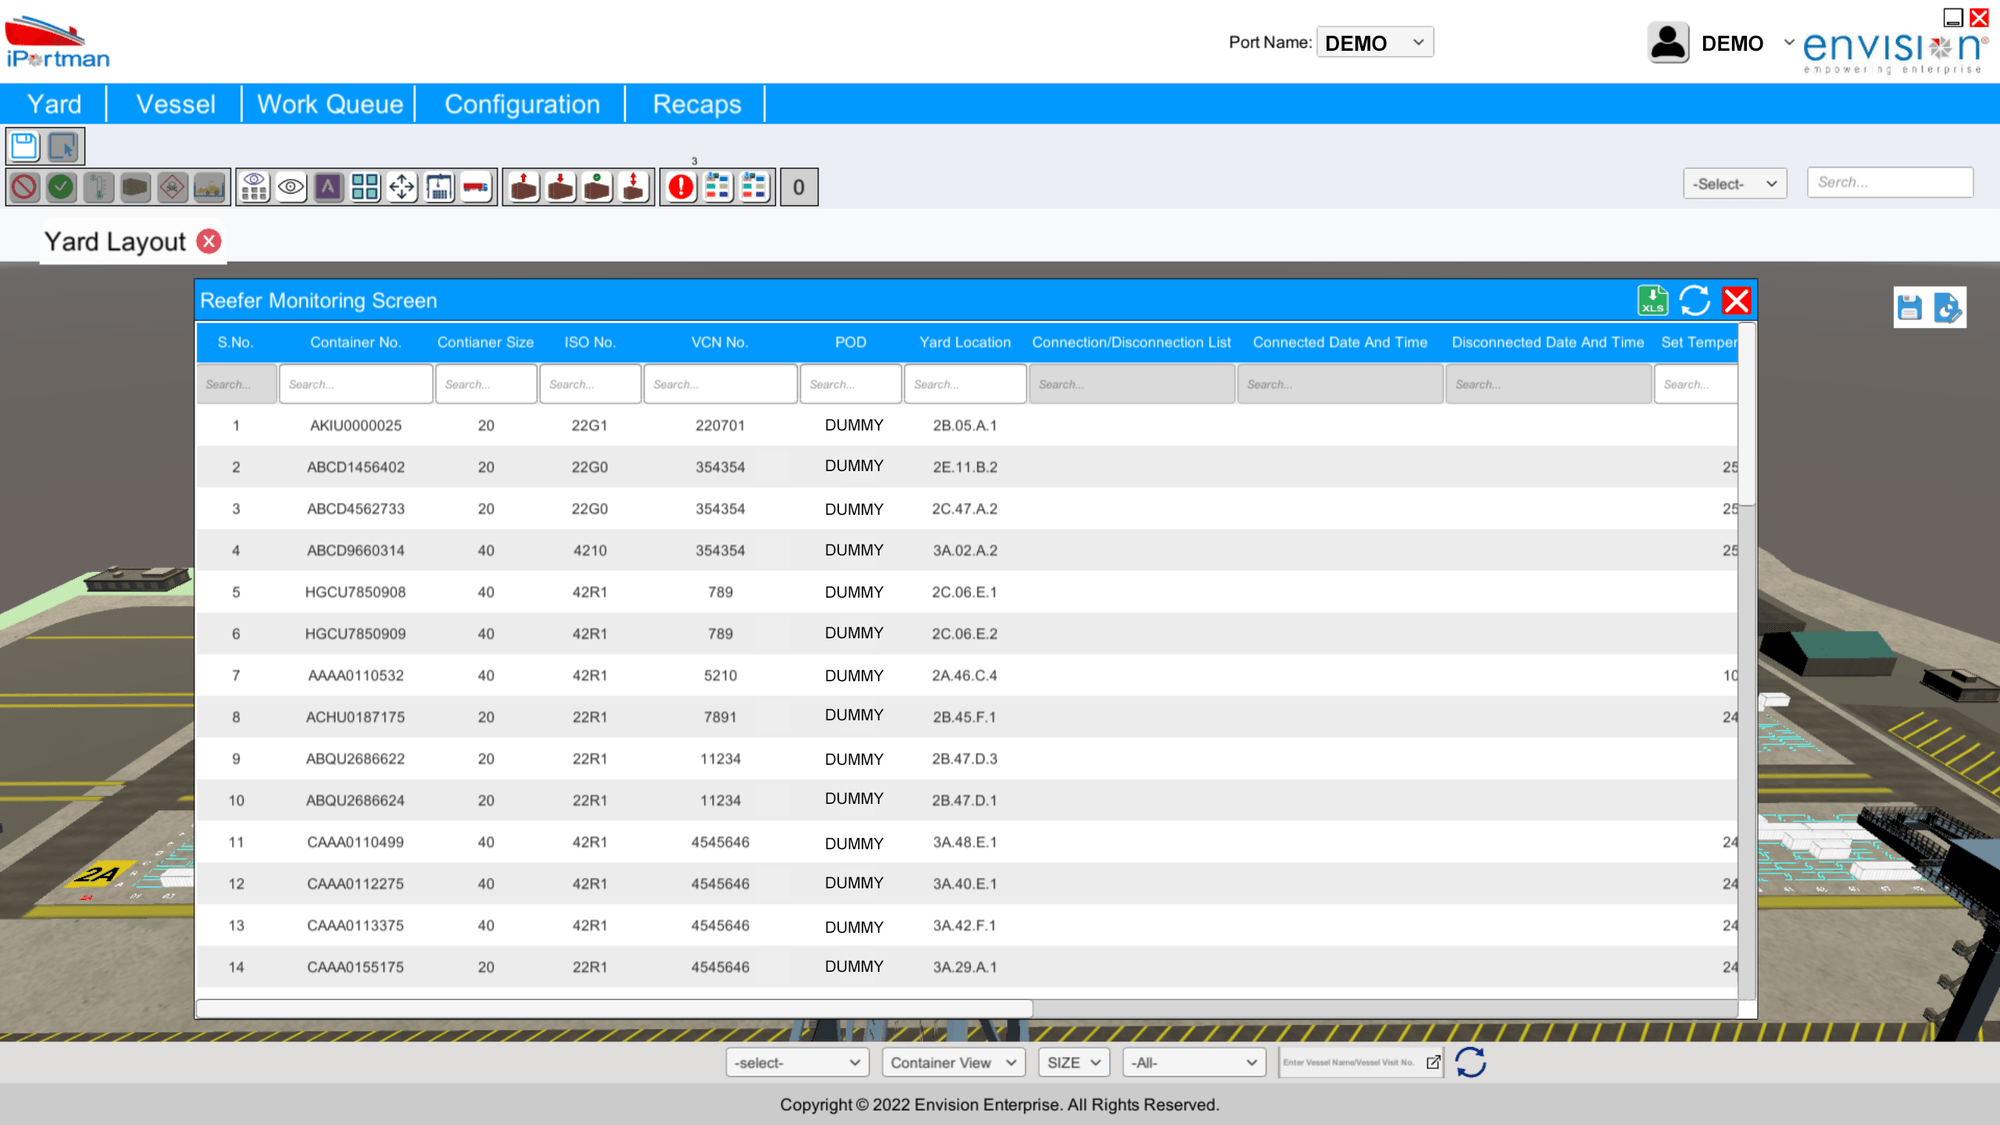Open the -Select- dropdown near the search box
The width and height of the screenshot is (2000, 1125).
click(x=1734, y=183)
